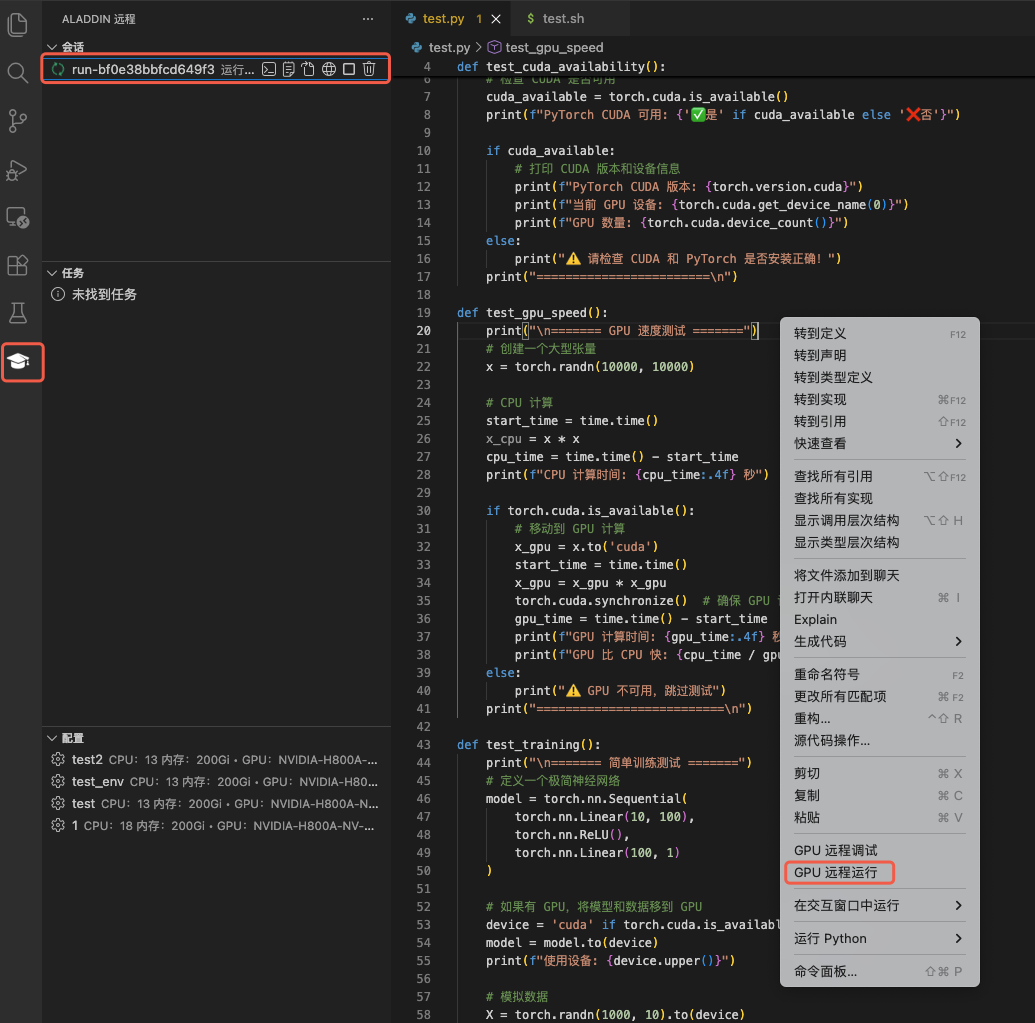Open the Search view in activity bar
Screen dimensions: 1035x1023
18,73
